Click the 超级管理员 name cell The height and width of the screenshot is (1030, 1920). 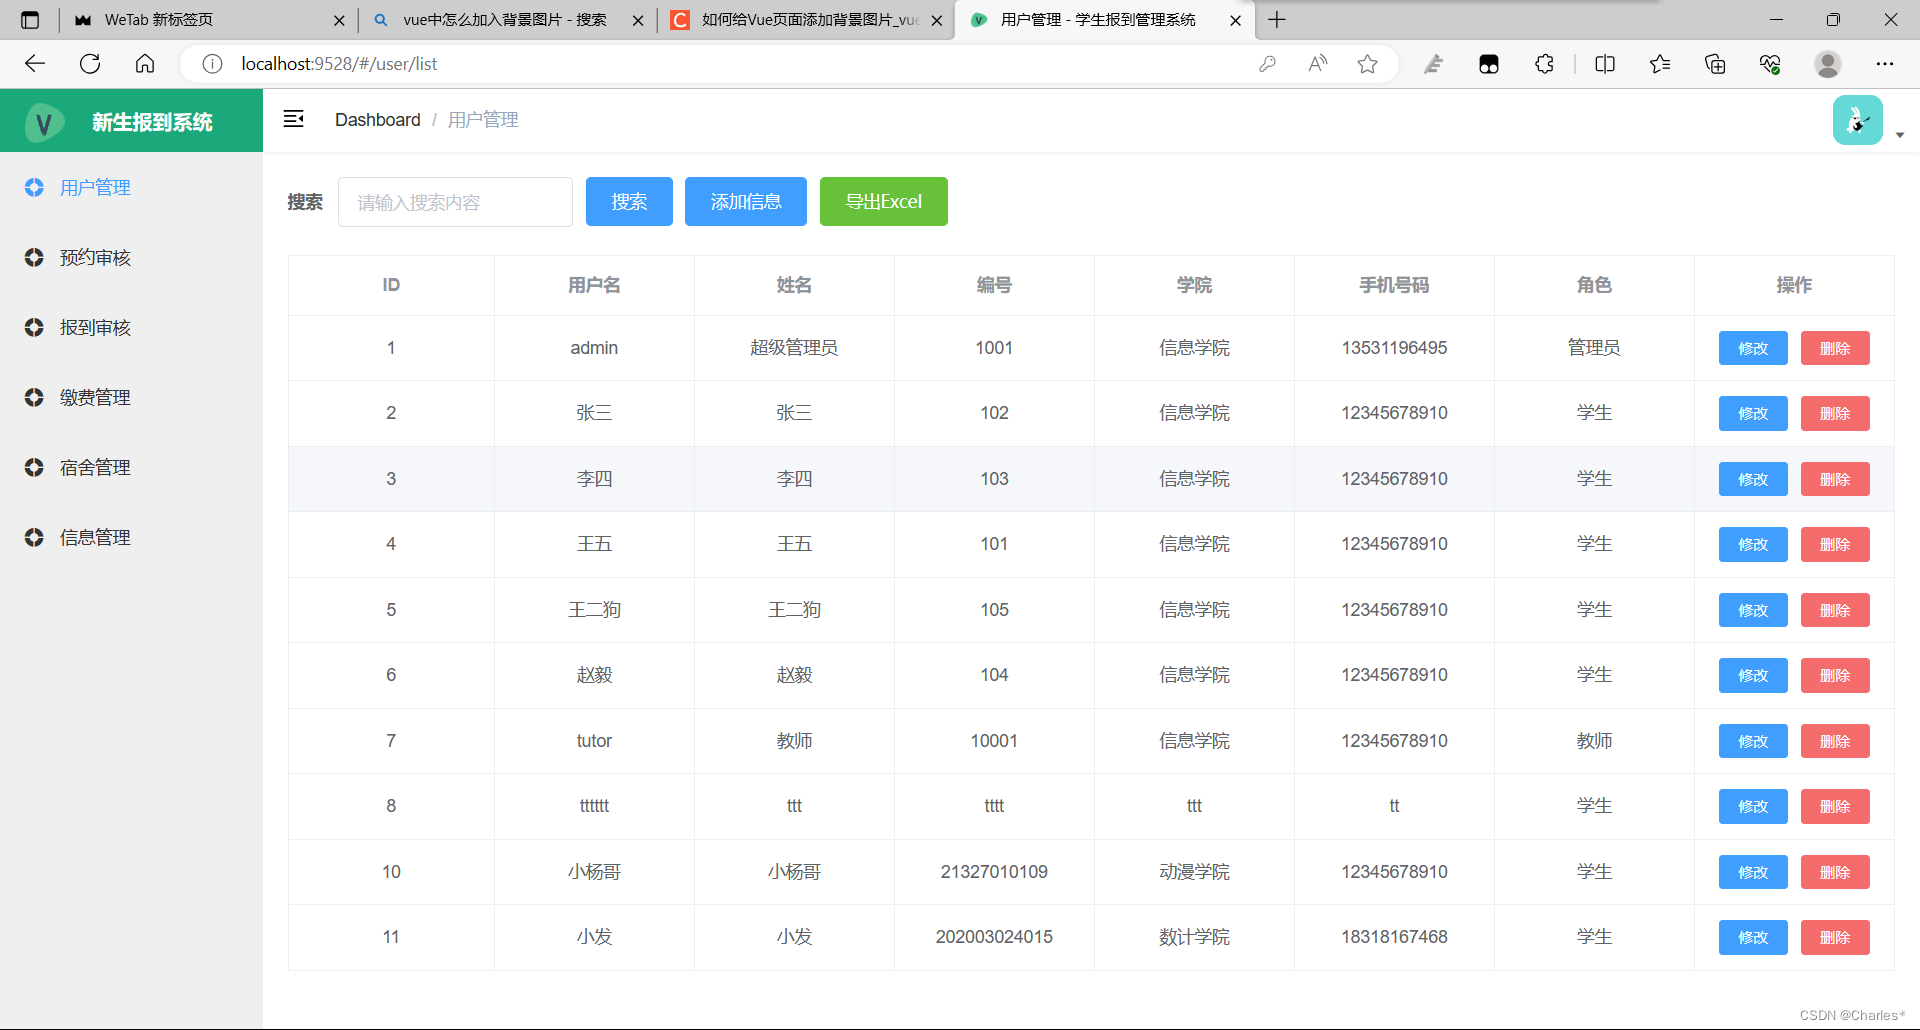tap(794, 348)
